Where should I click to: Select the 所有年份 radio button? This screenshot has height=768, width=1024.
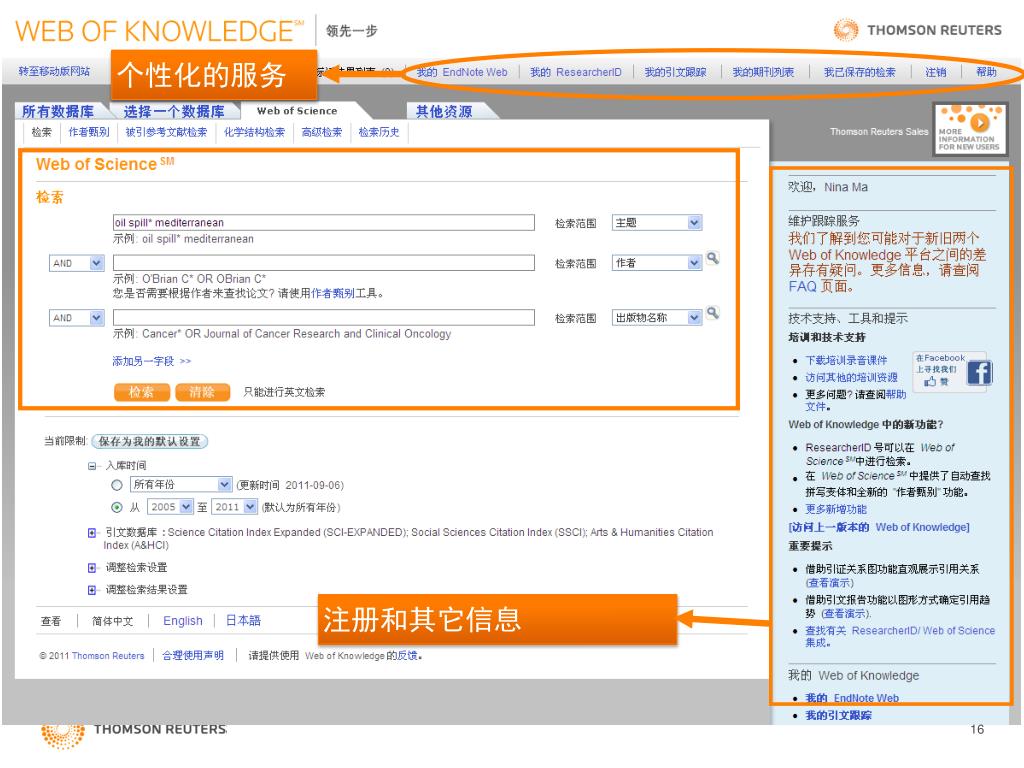point(117,485)
